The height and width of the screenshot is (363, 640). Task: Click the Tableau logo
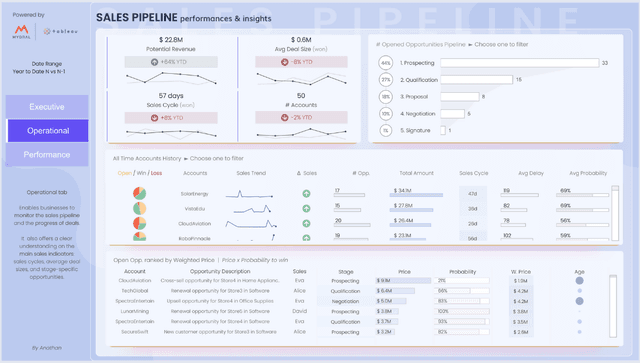pyautogui.click(x=60, y=31)
